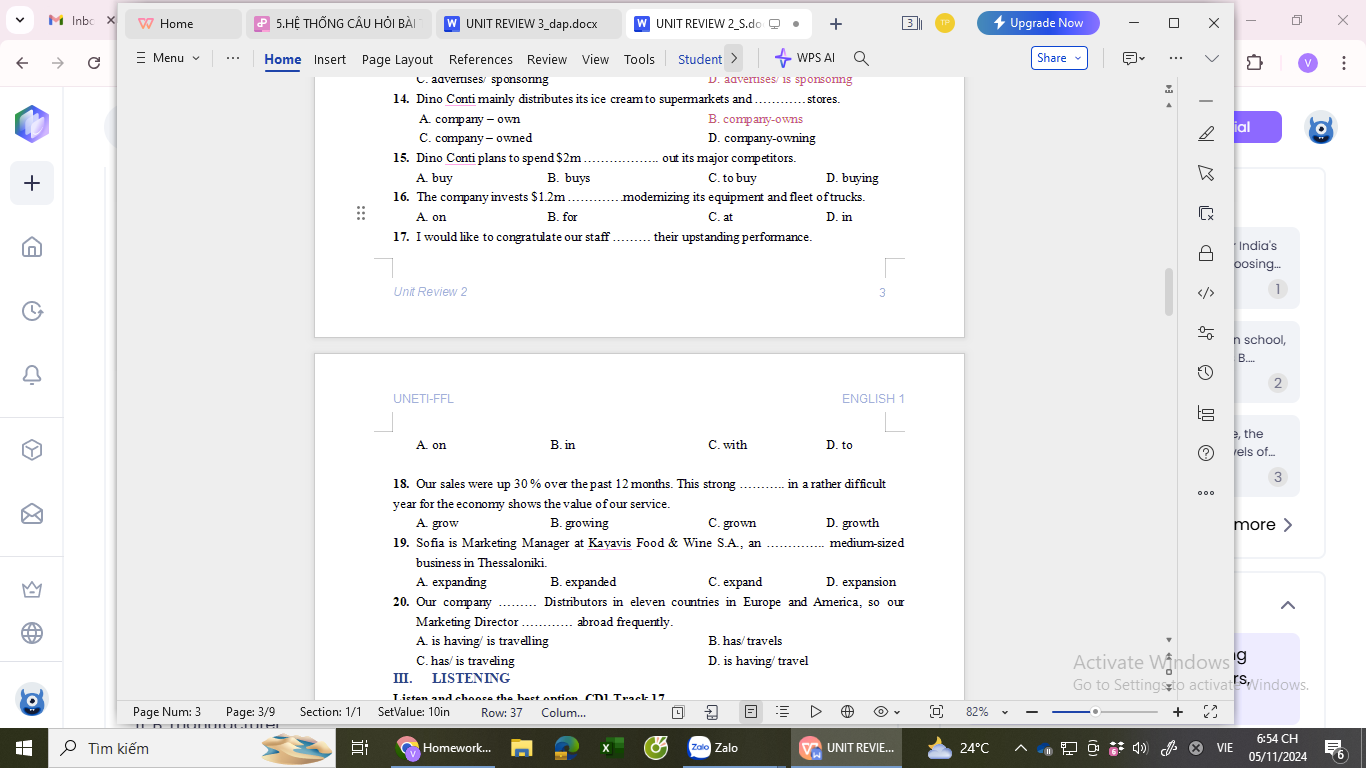Expand more ribbon tabs with the right arrow
Viewport: 1366px width, 768px height.
[734, 58]
